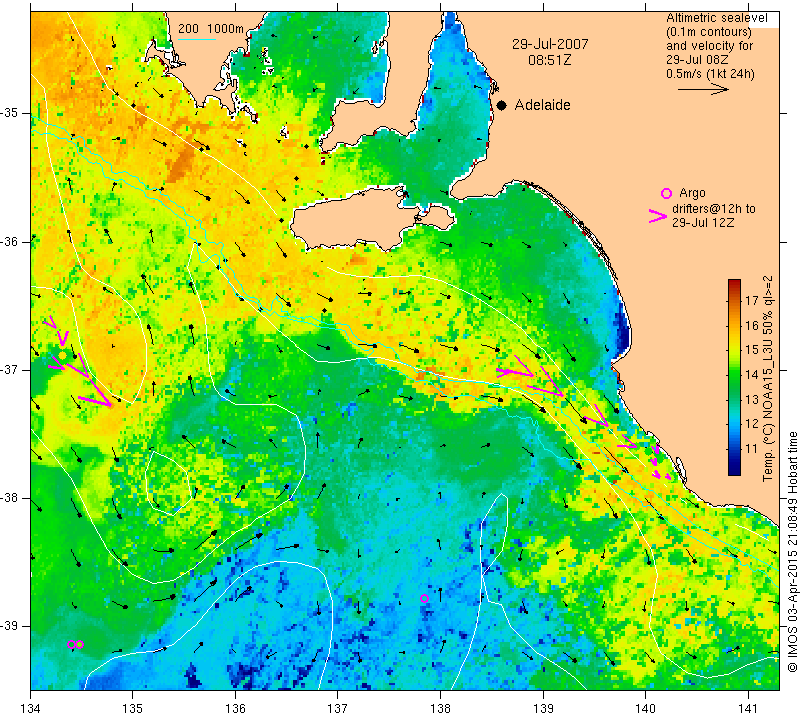Click the Adelaide city black dot marker
The height and width of the screenshot is (720, 800).
(502, 105)
